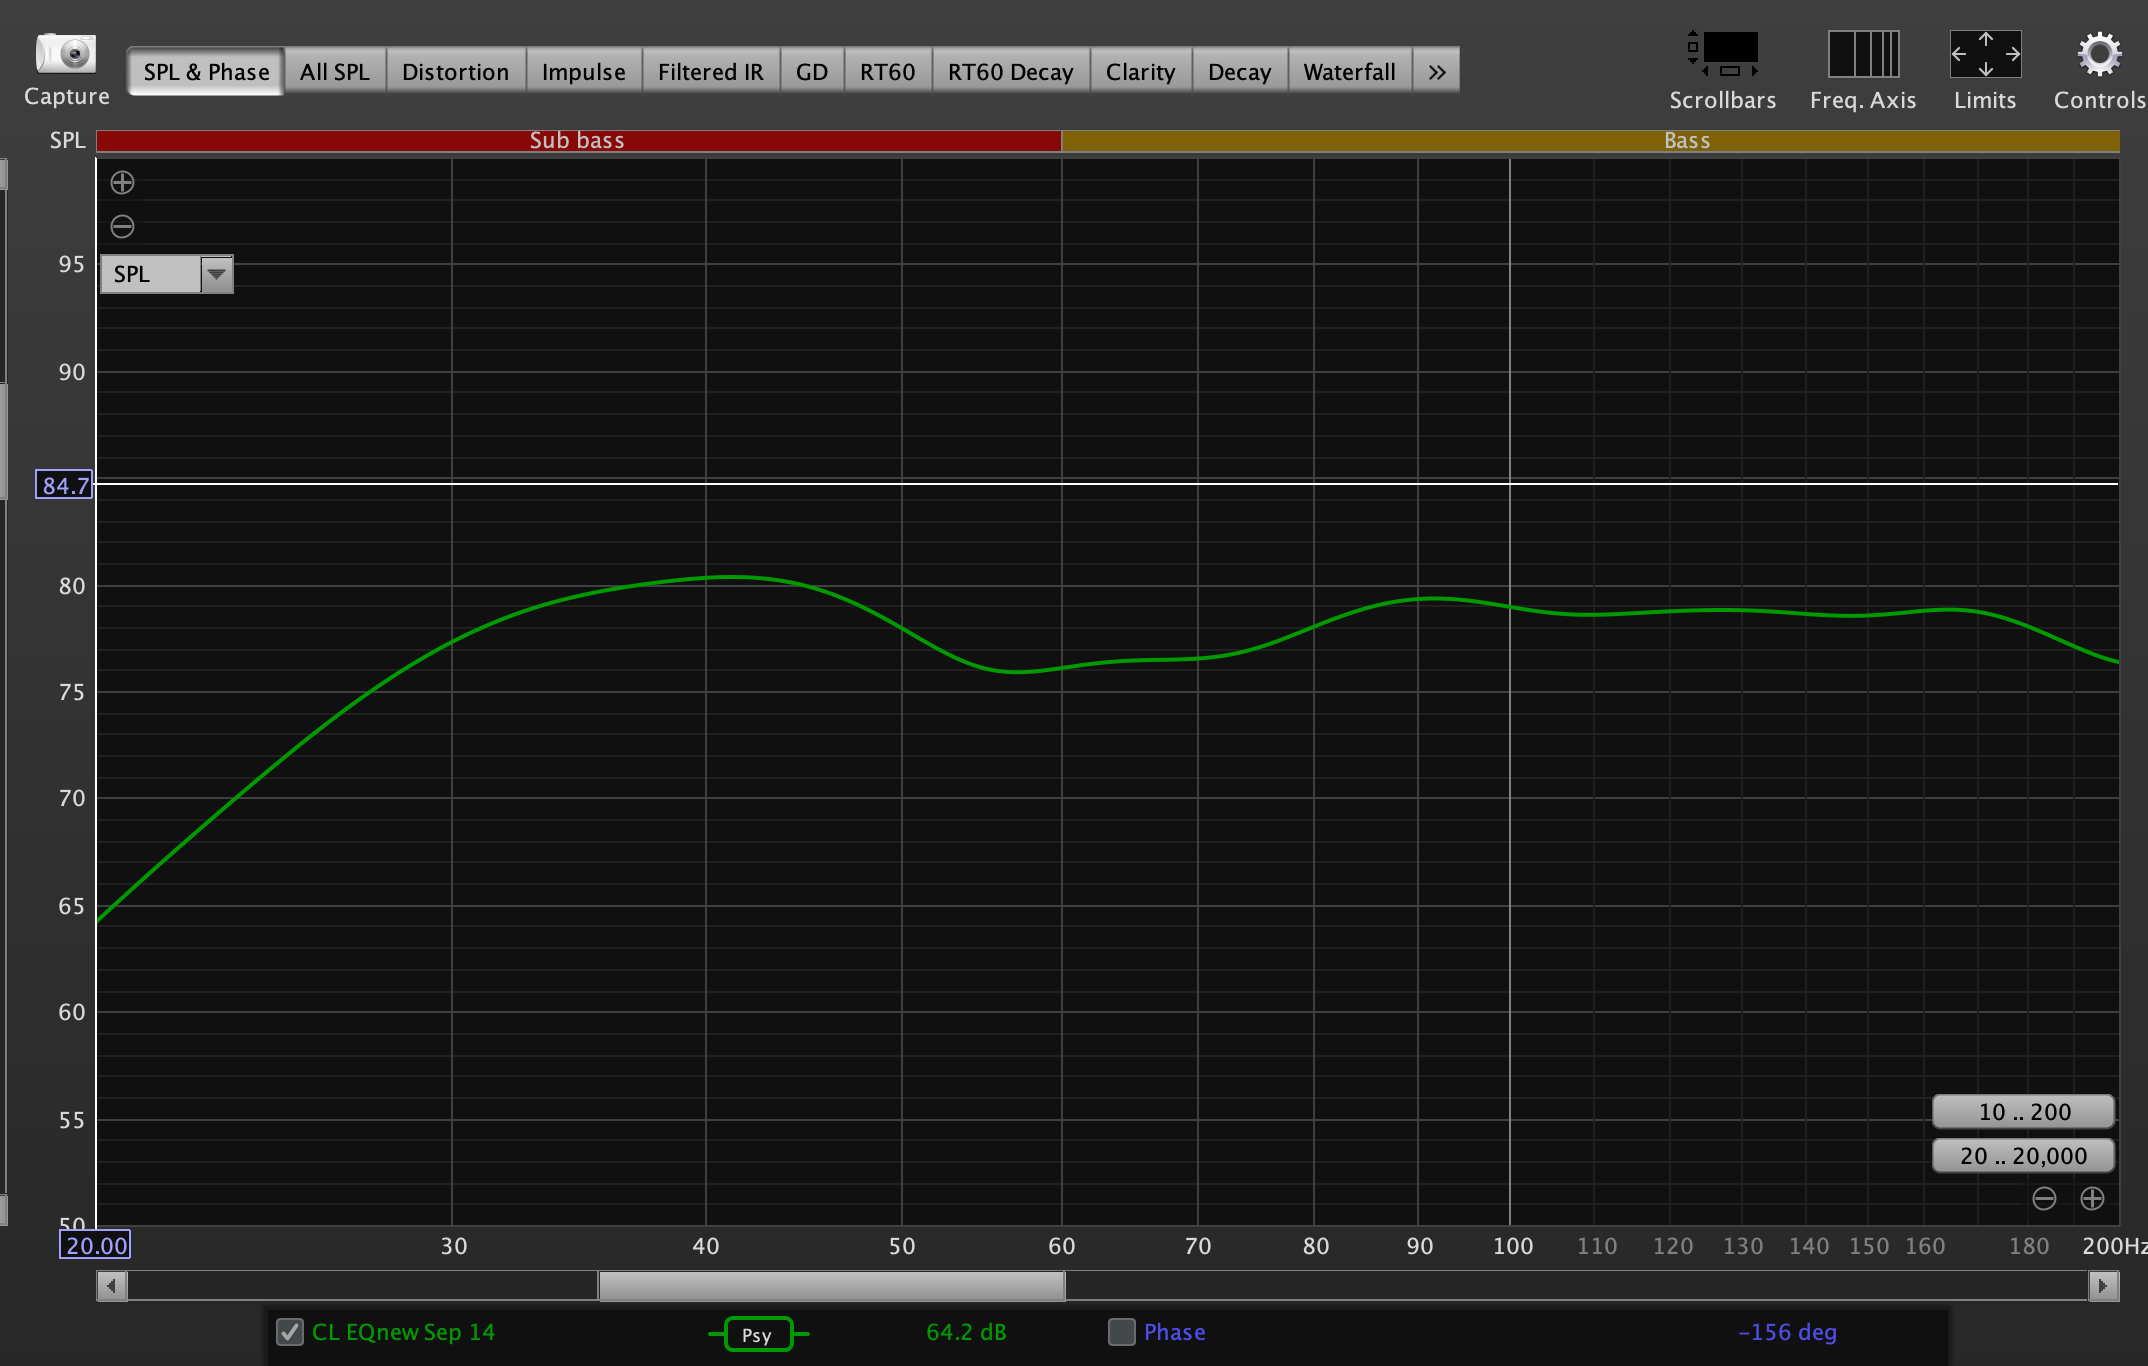Viewport: 2148px width, 1366px height.
Task: Zoom in vertical axis plus icon
Action: click(122, 183)
